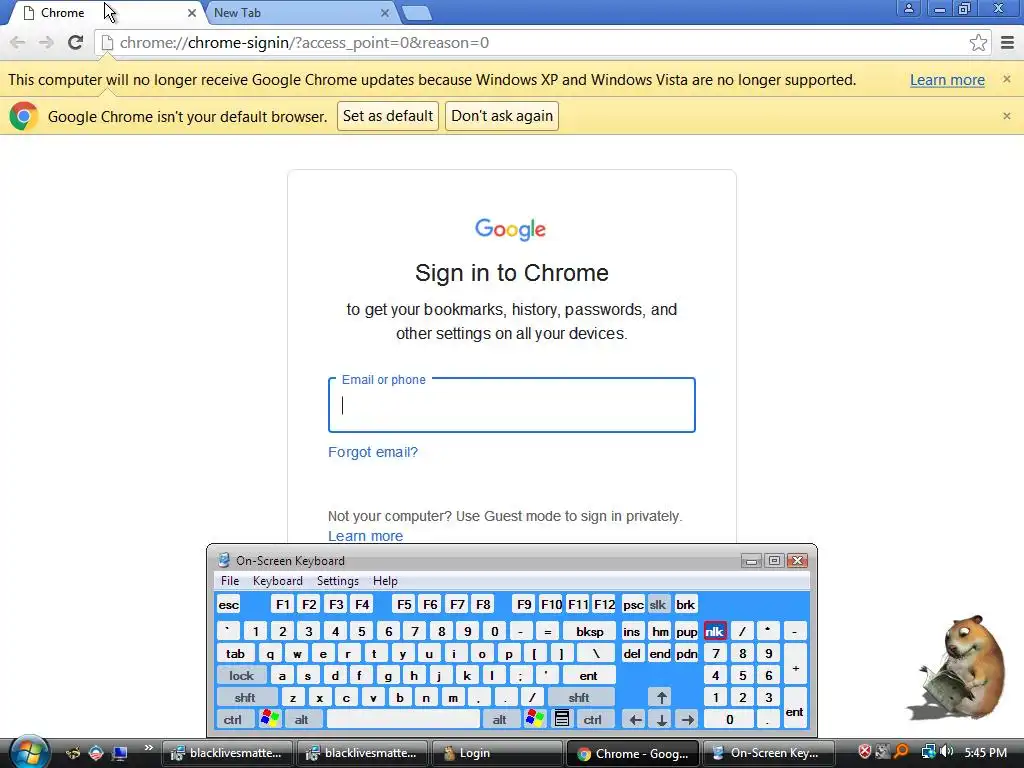Select On-Screen Key... taskbar button

coord(769,753)
